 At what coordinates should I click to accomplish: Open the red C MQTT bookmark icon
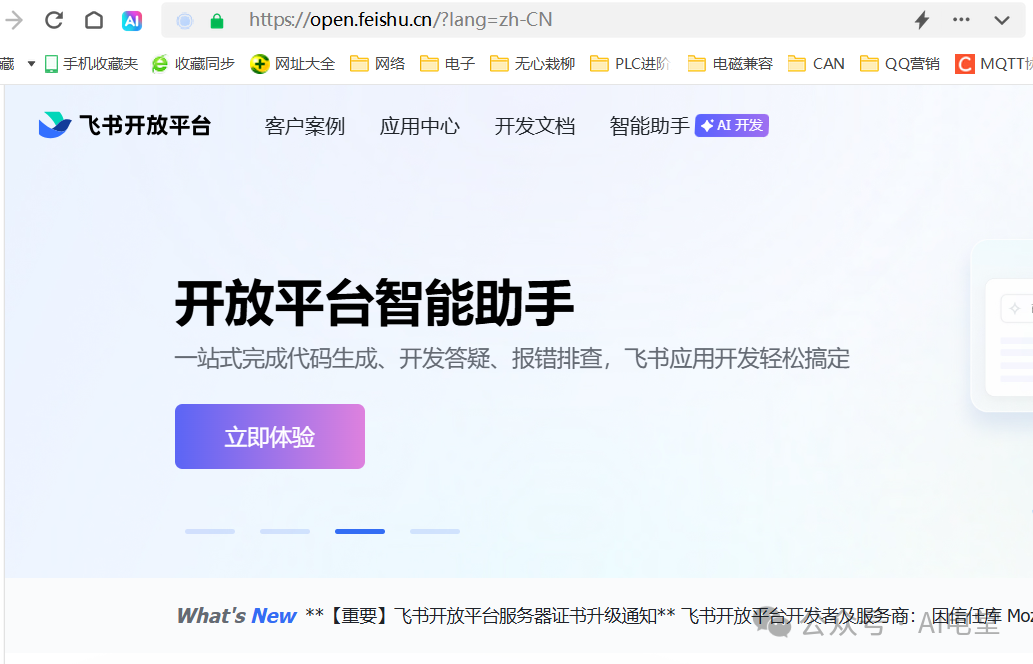coord(963,63)
